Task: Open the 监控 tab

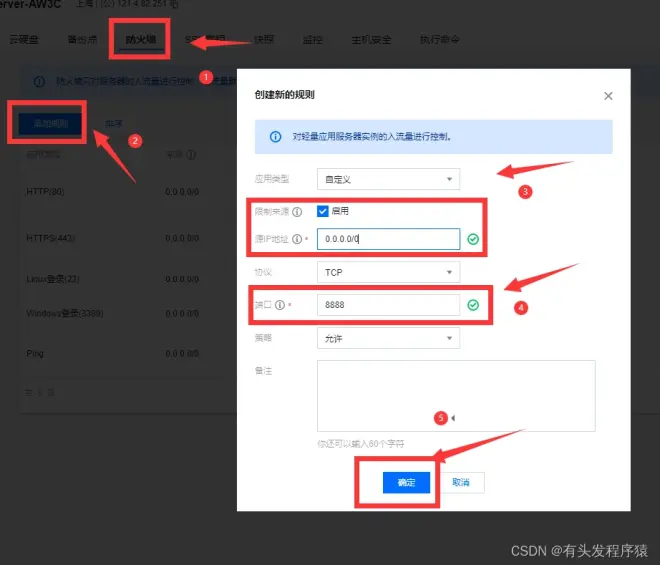Action: [x=313, y=40]
